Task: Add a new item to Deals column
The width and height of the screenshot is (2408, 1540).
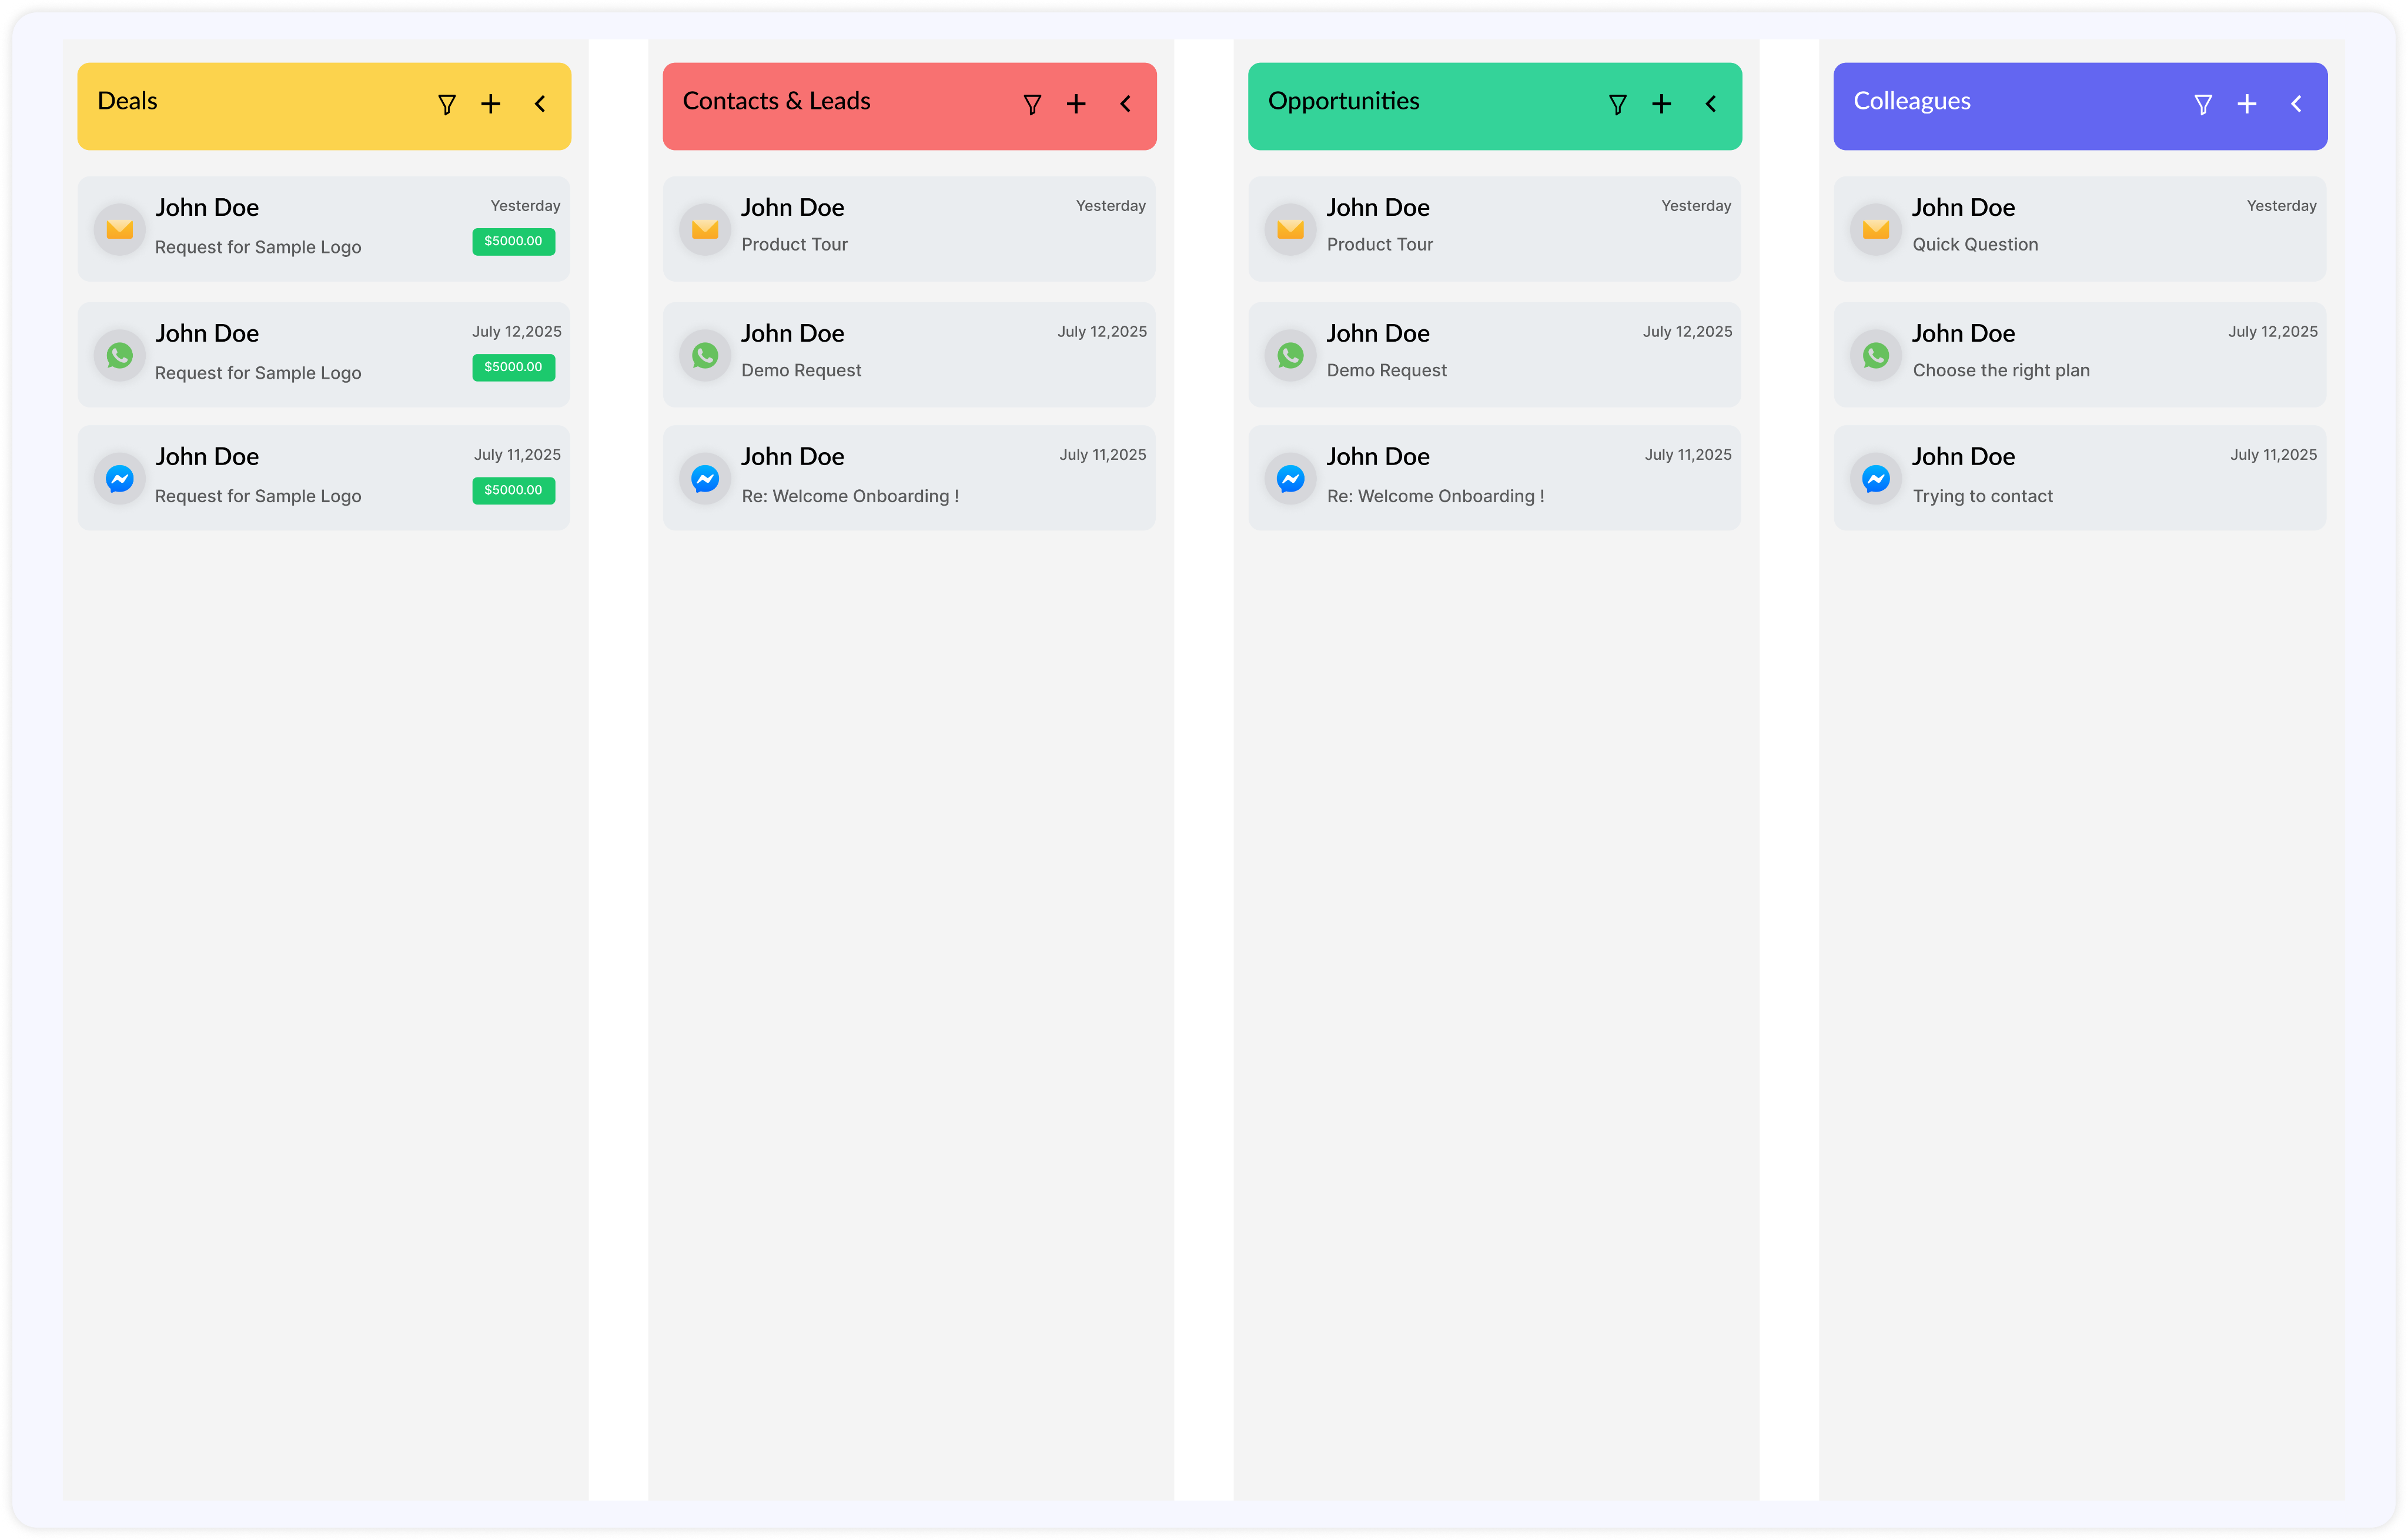Action: 490,104
